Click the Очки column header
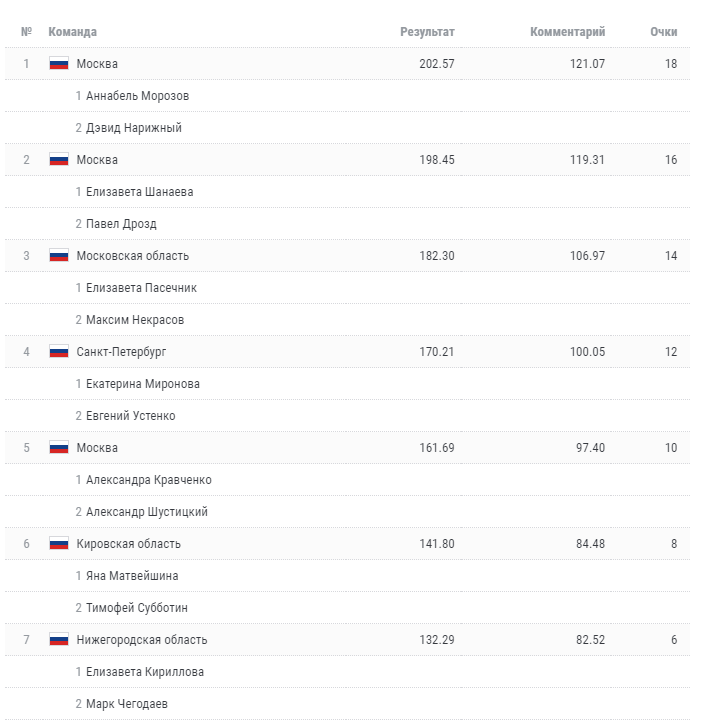This screenshot has width=705, height=722. [x=664, y=32]
